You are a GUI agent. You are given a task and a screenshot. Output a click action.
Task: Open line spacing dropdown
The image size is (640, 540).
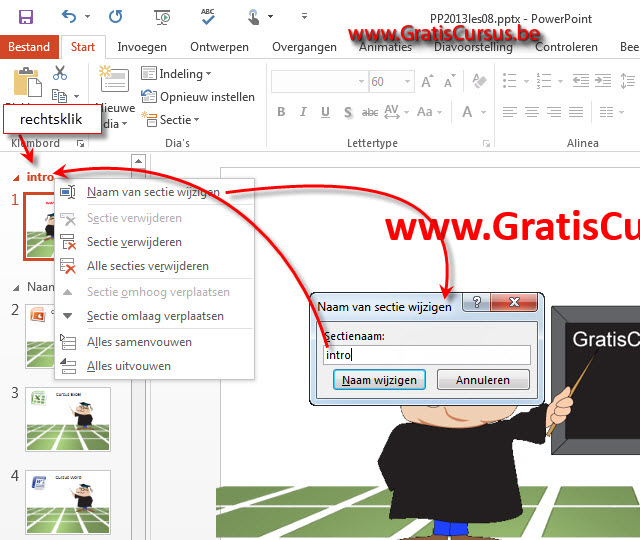(628, 80)
